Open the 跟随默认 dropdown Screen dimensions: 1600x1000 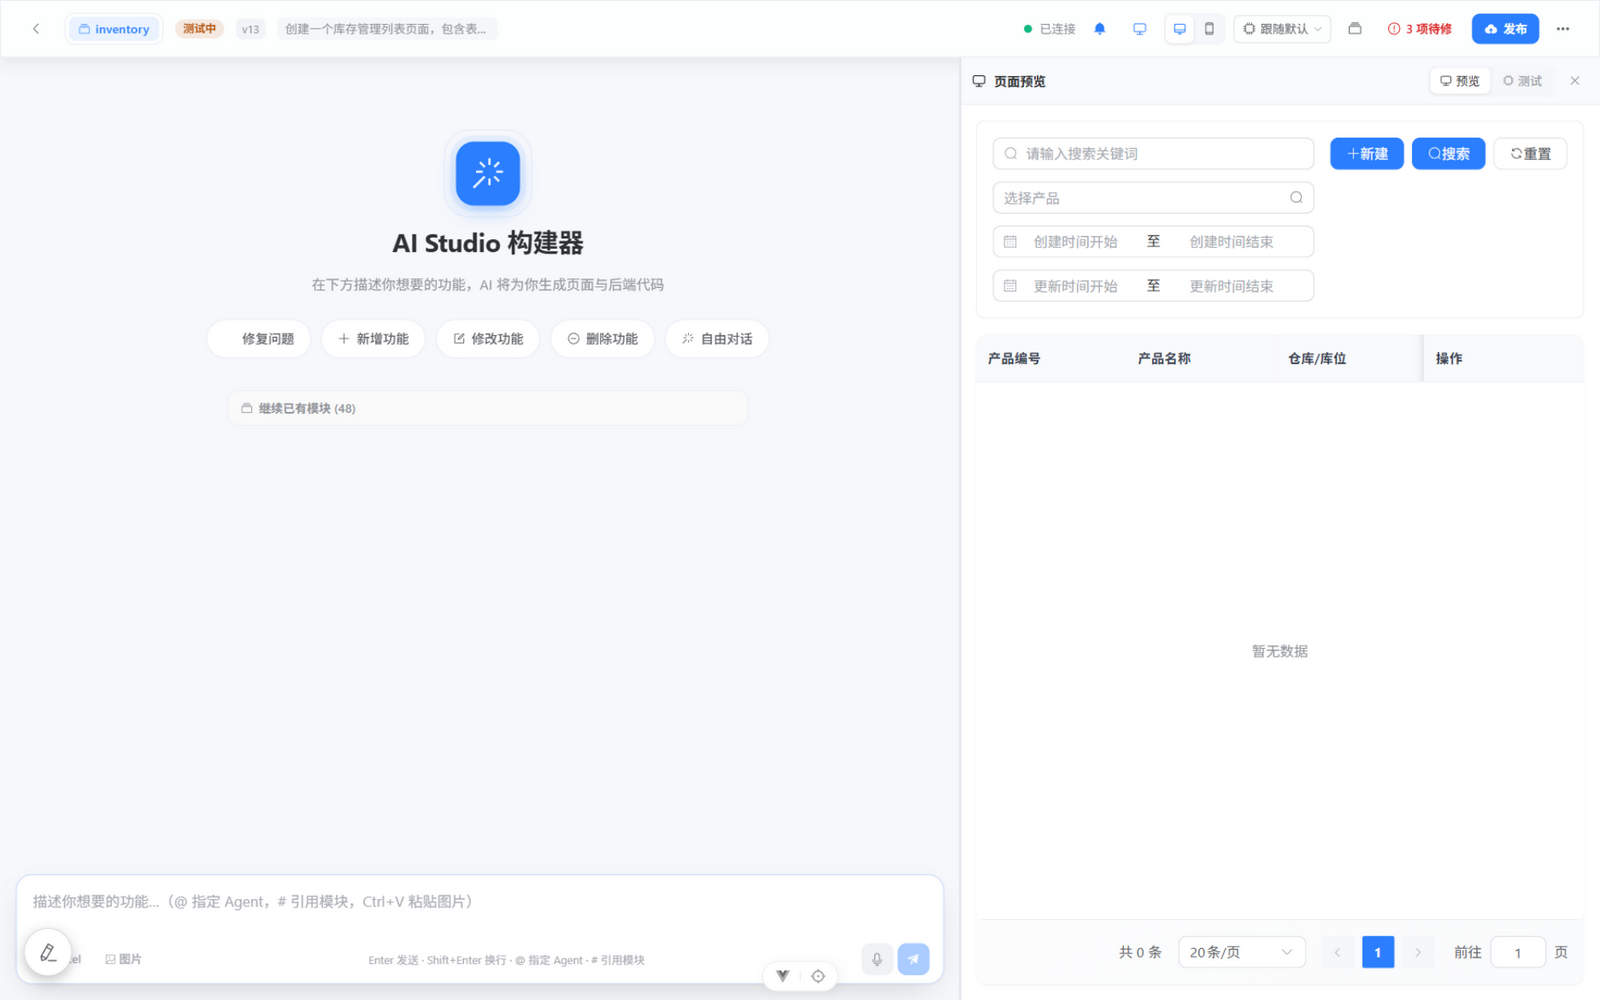click(x=1282, y=29)
